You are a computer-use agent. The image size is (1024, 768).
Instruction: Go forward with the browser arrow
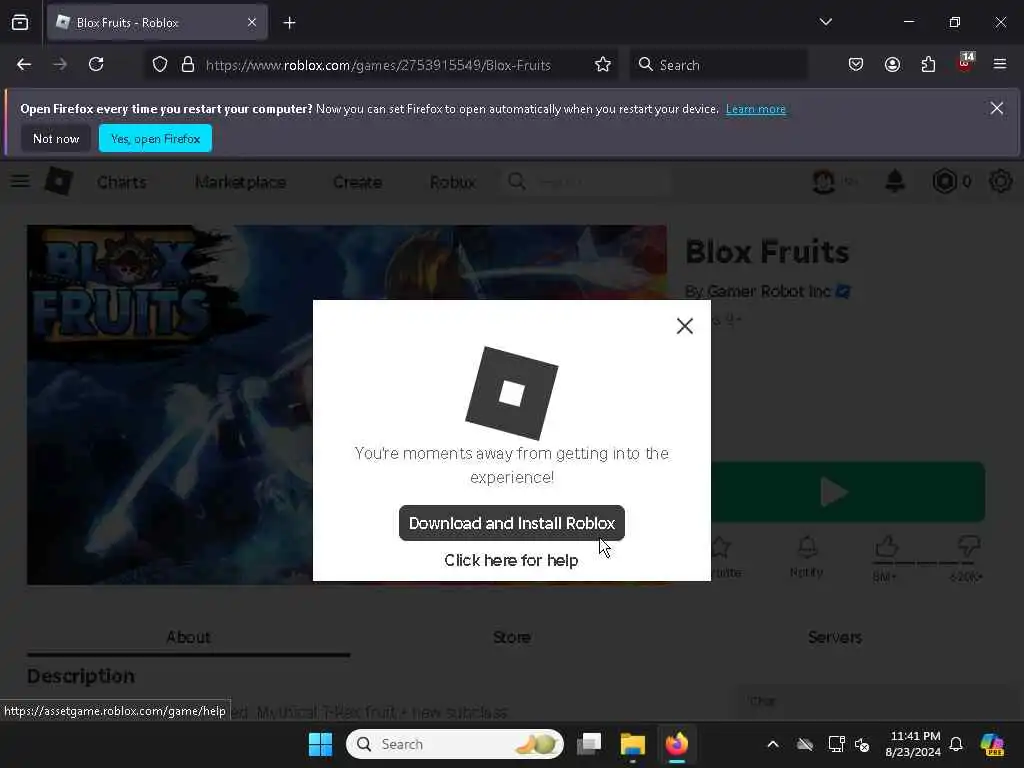click(60, 65)
